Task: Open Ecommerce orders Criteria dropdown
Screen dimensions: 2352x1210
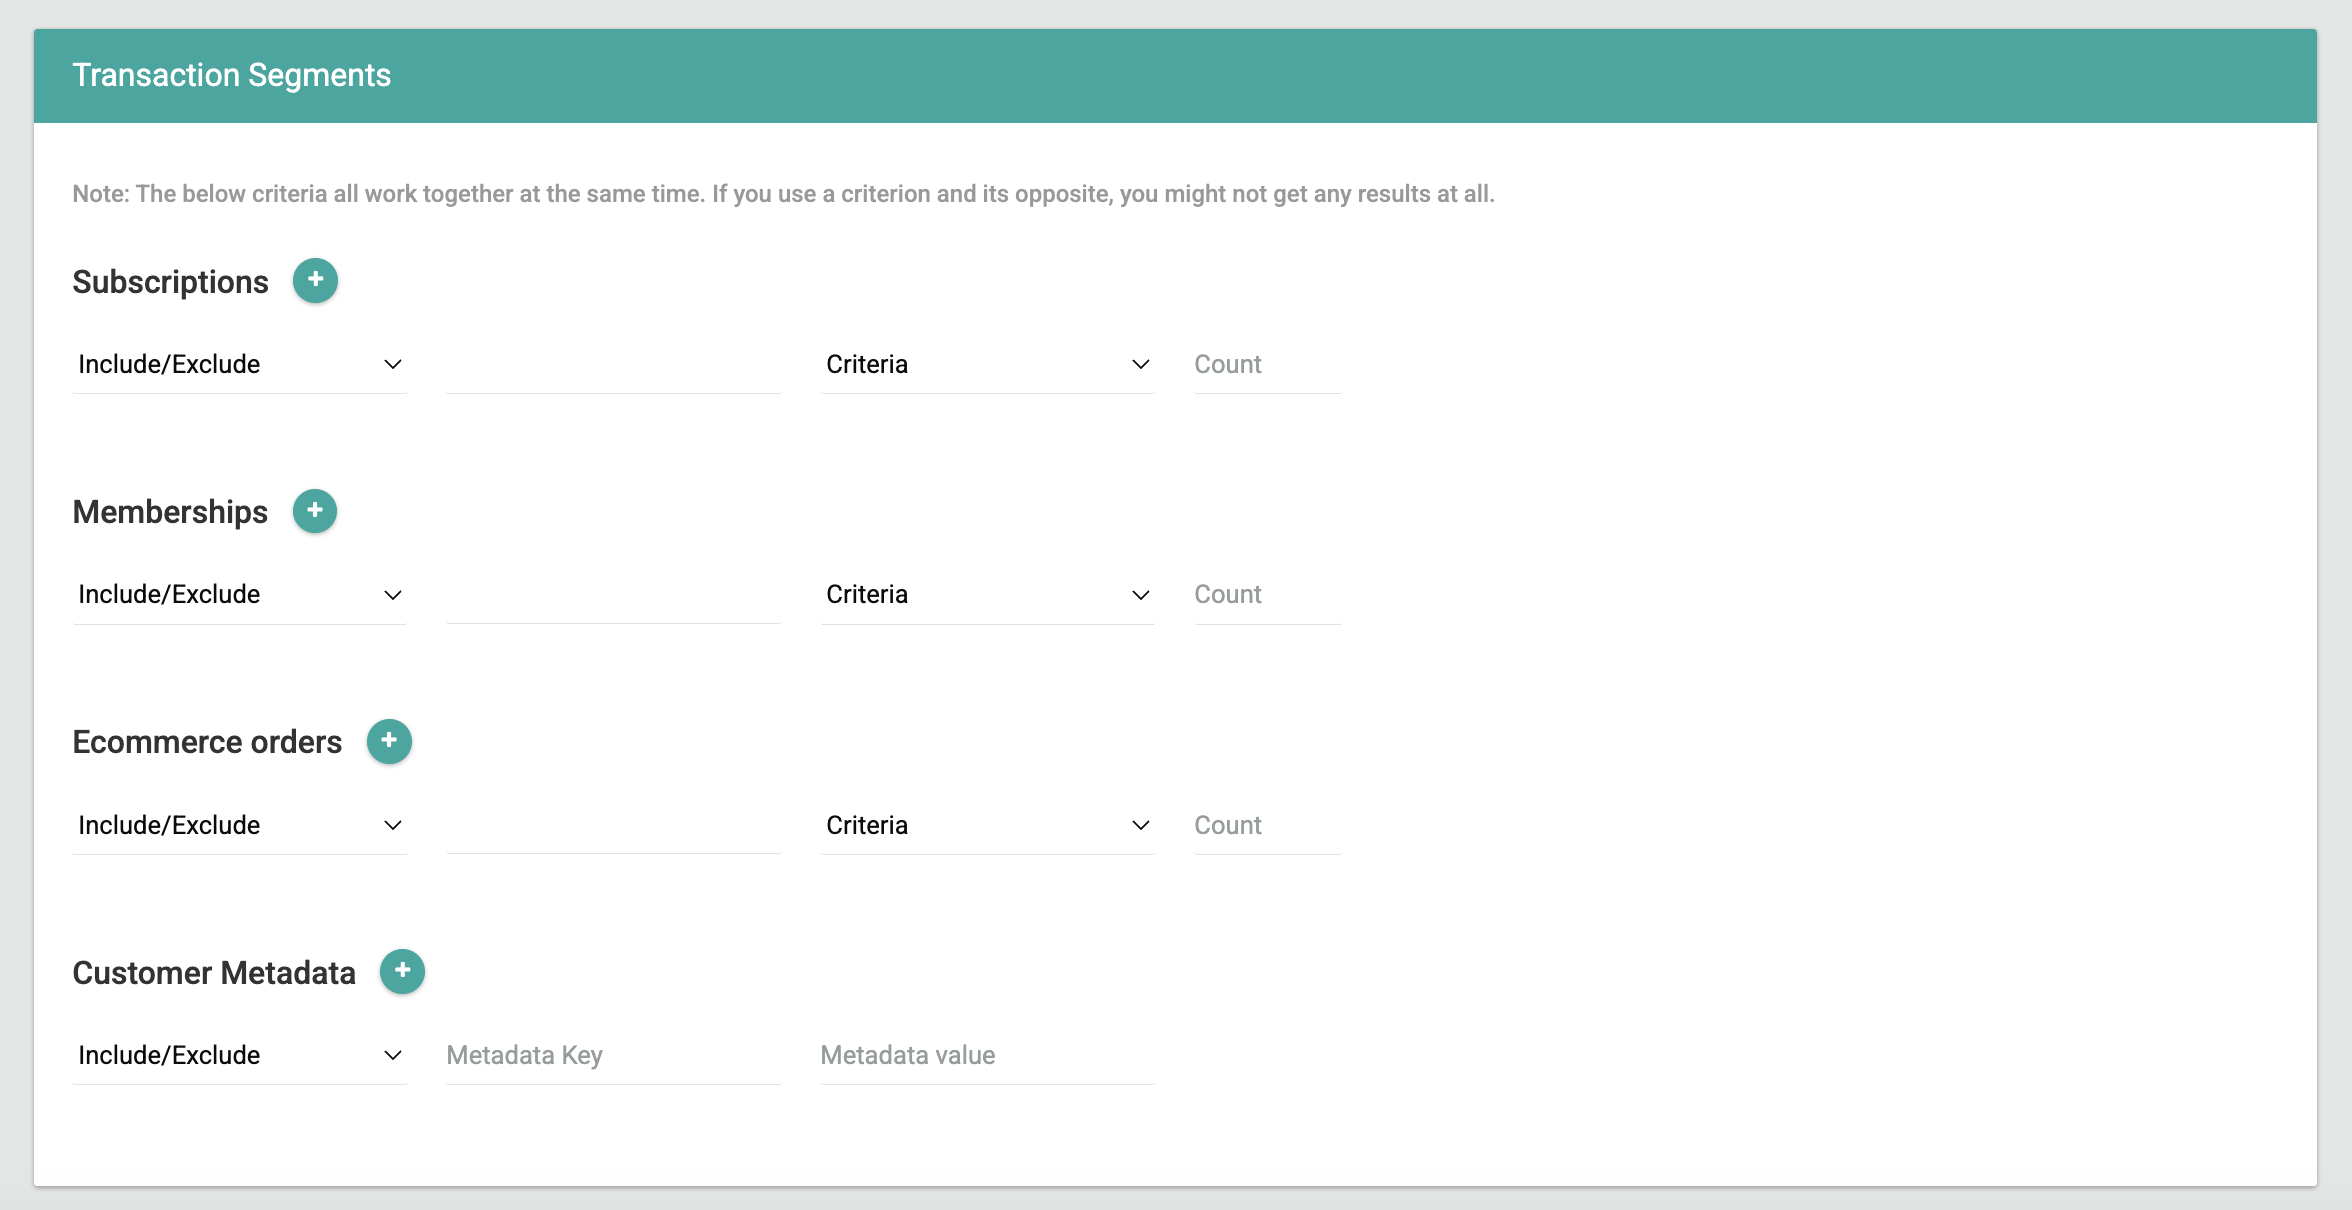Action: (x=987, y=825)
